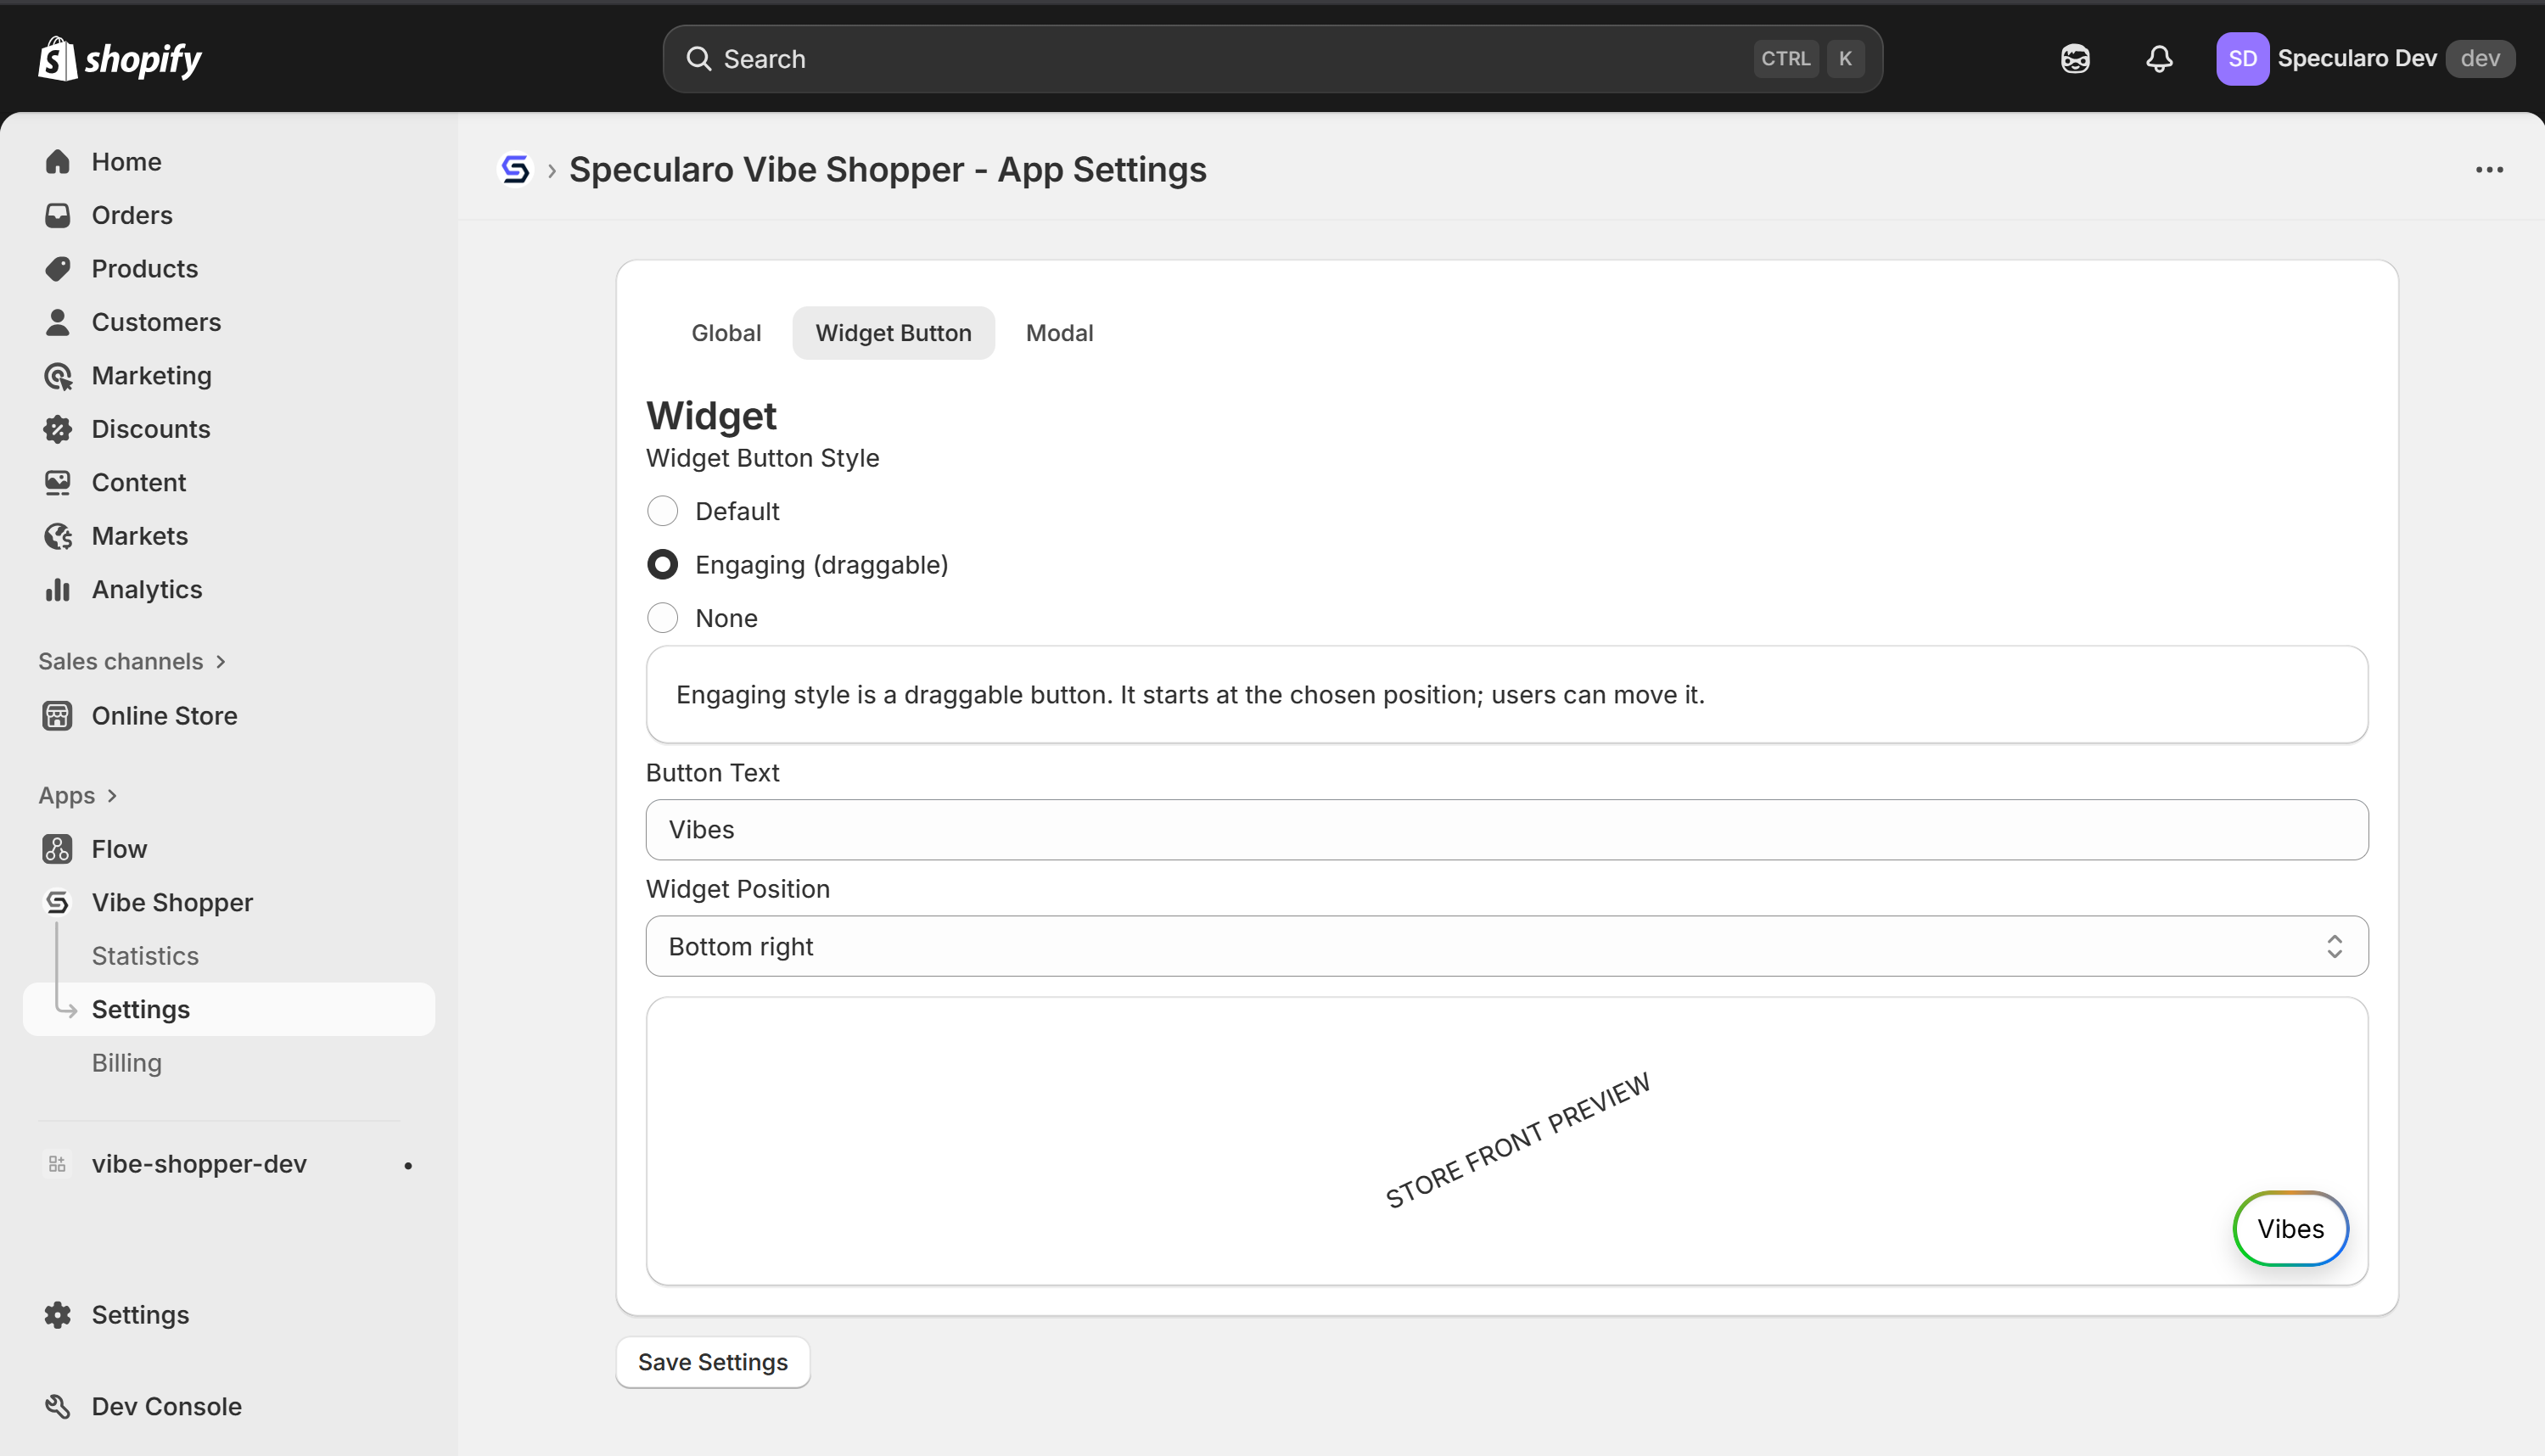
Task: Open the Billing page for Vibe Shopper
Action: coord(126,1062)
